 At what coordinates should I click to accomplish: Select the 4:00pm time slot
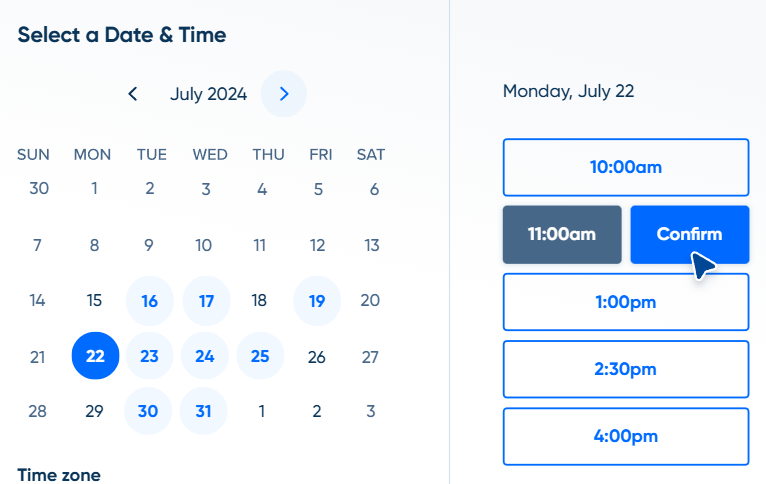tap(625, 436)
